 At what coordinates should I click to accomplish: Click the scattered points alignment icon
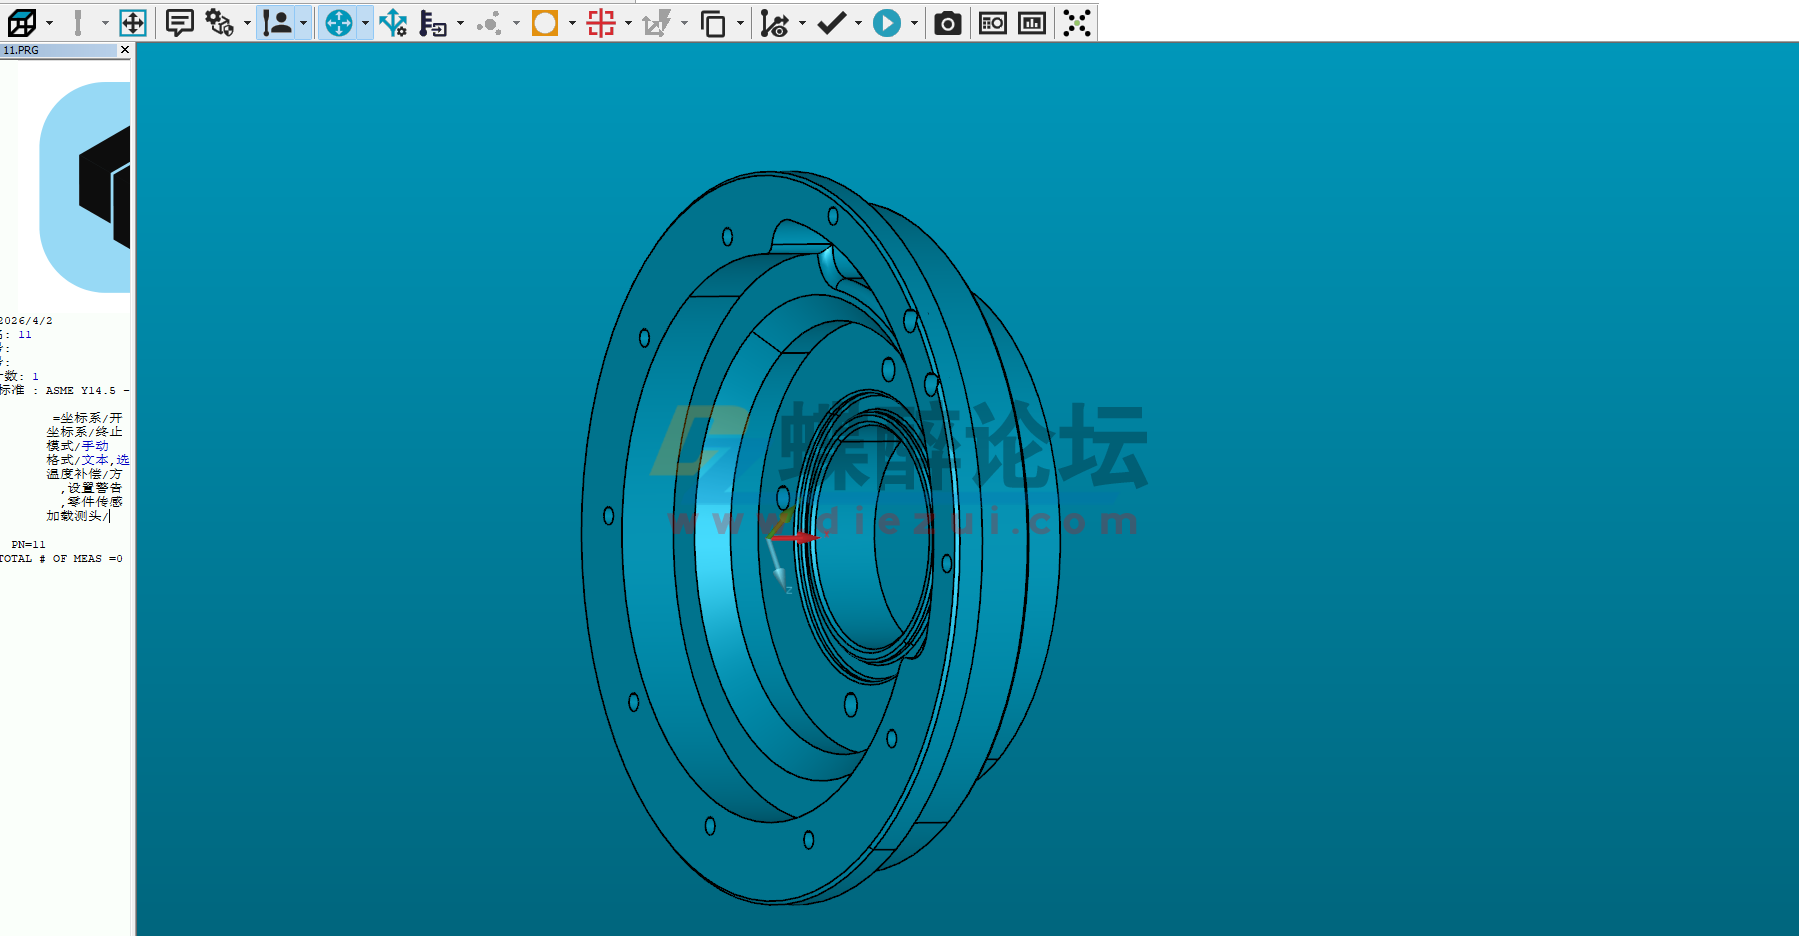pos(1076,22)
